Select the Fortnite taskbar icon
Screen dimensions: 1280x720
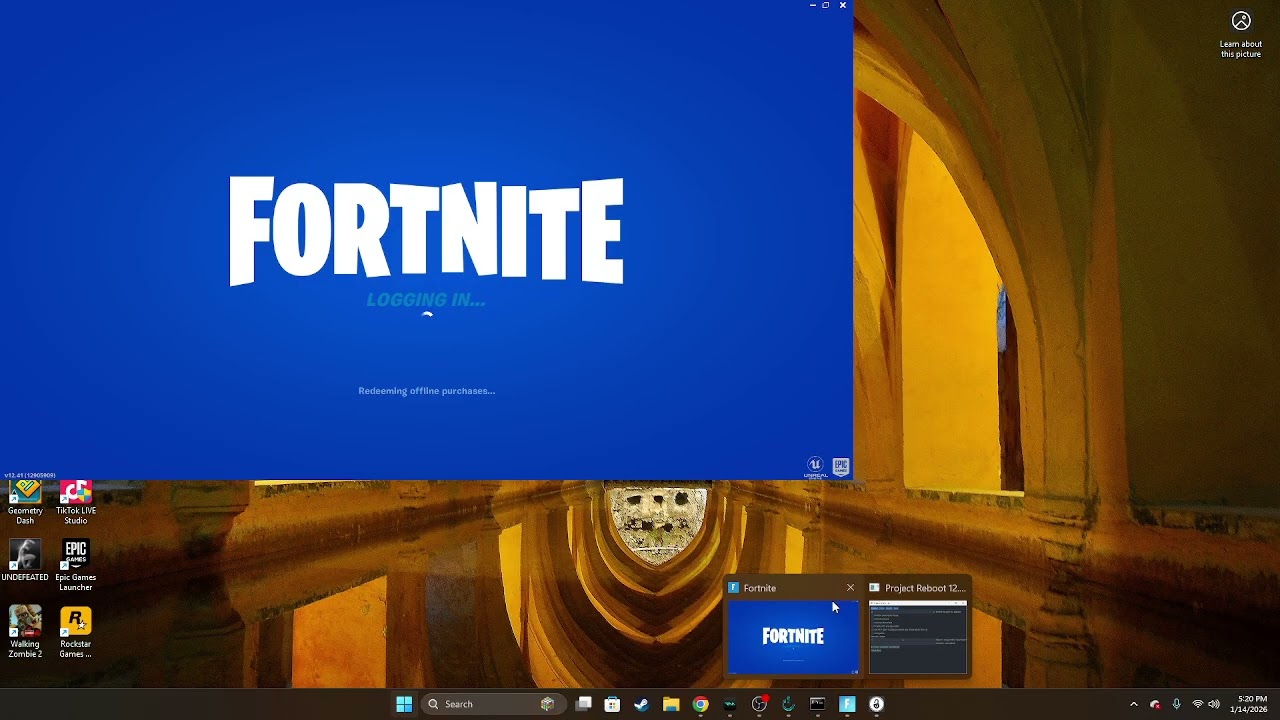847,704
